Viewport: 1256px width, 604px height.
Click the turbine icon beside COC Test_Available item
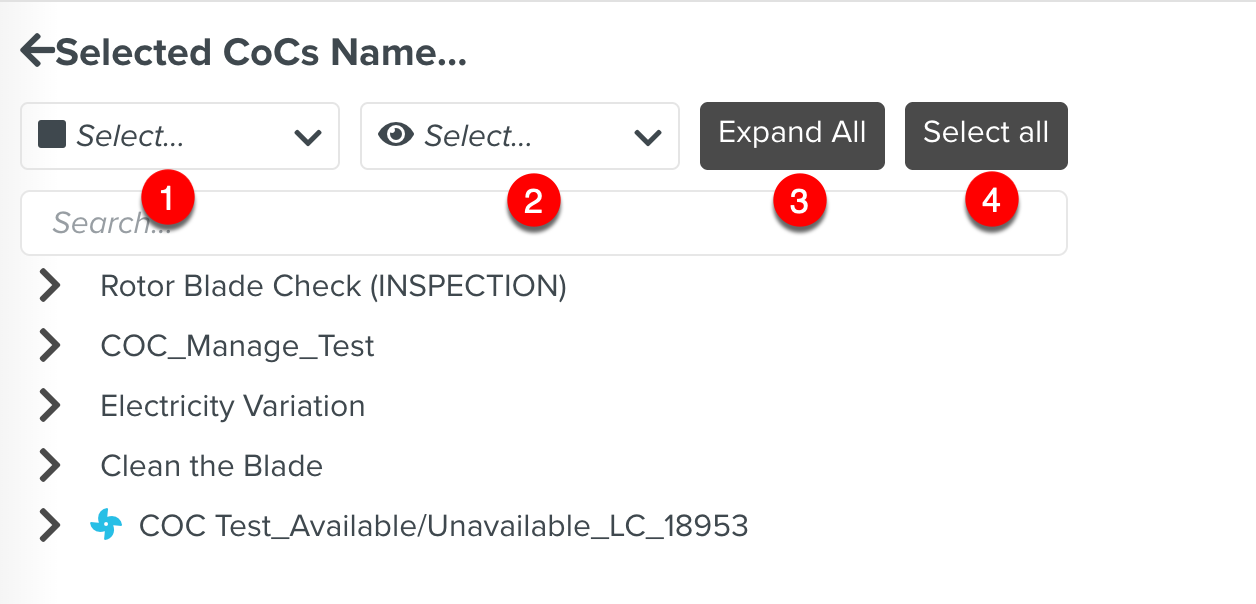[x=107, y=524]
